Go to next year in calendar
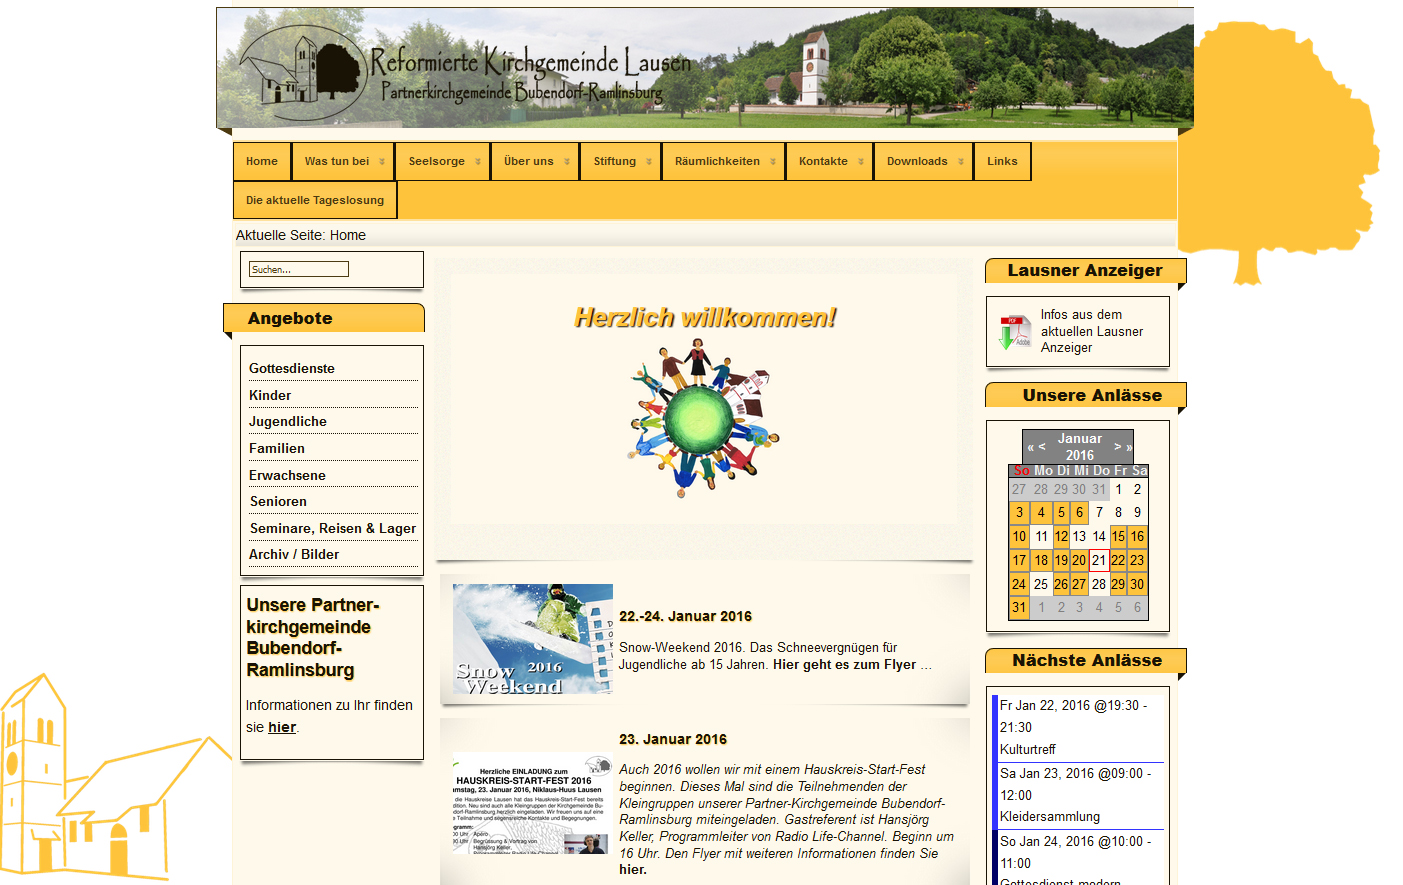Screen dimensions: 1403x885 point(1129,447)
